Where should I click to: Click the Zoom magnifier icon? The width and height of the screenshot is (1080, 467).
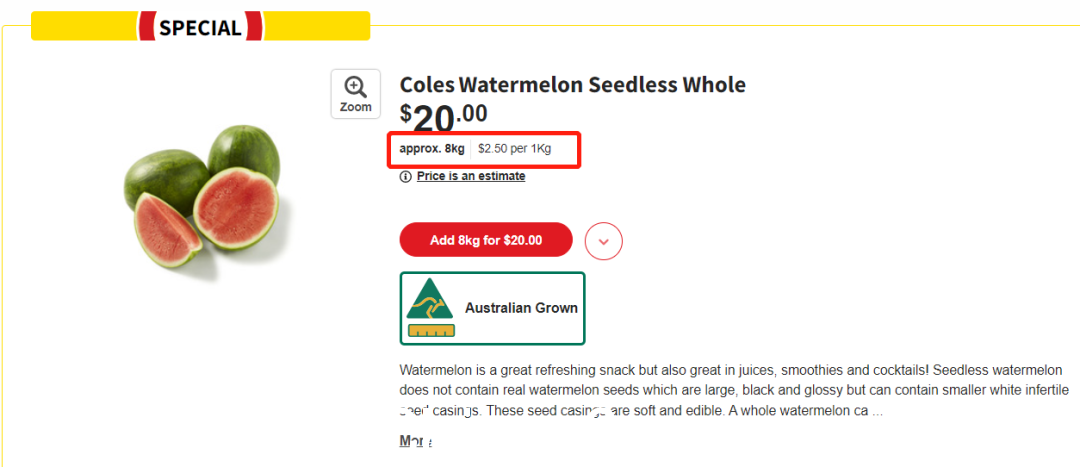pyautogui.click(x=355, y=87)
